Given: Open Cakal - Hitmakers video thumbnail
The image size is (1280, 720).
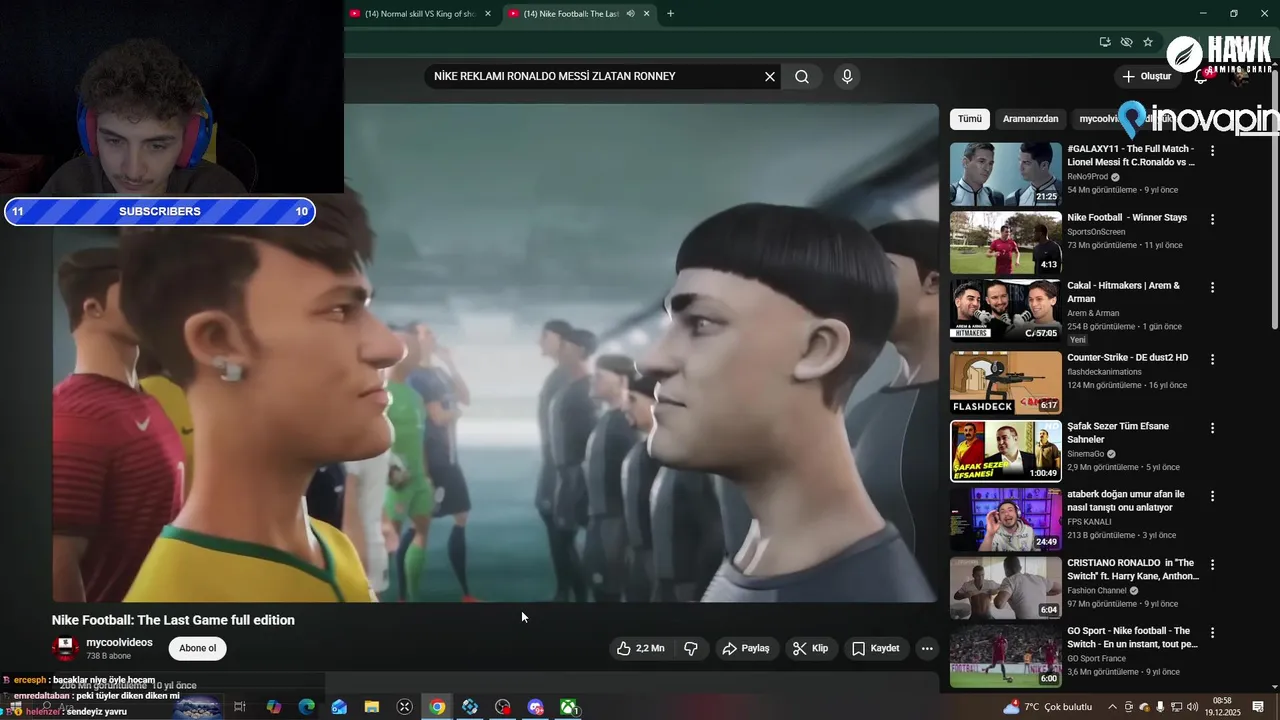Looking at the screenshot, I should tap(1005, 311).
